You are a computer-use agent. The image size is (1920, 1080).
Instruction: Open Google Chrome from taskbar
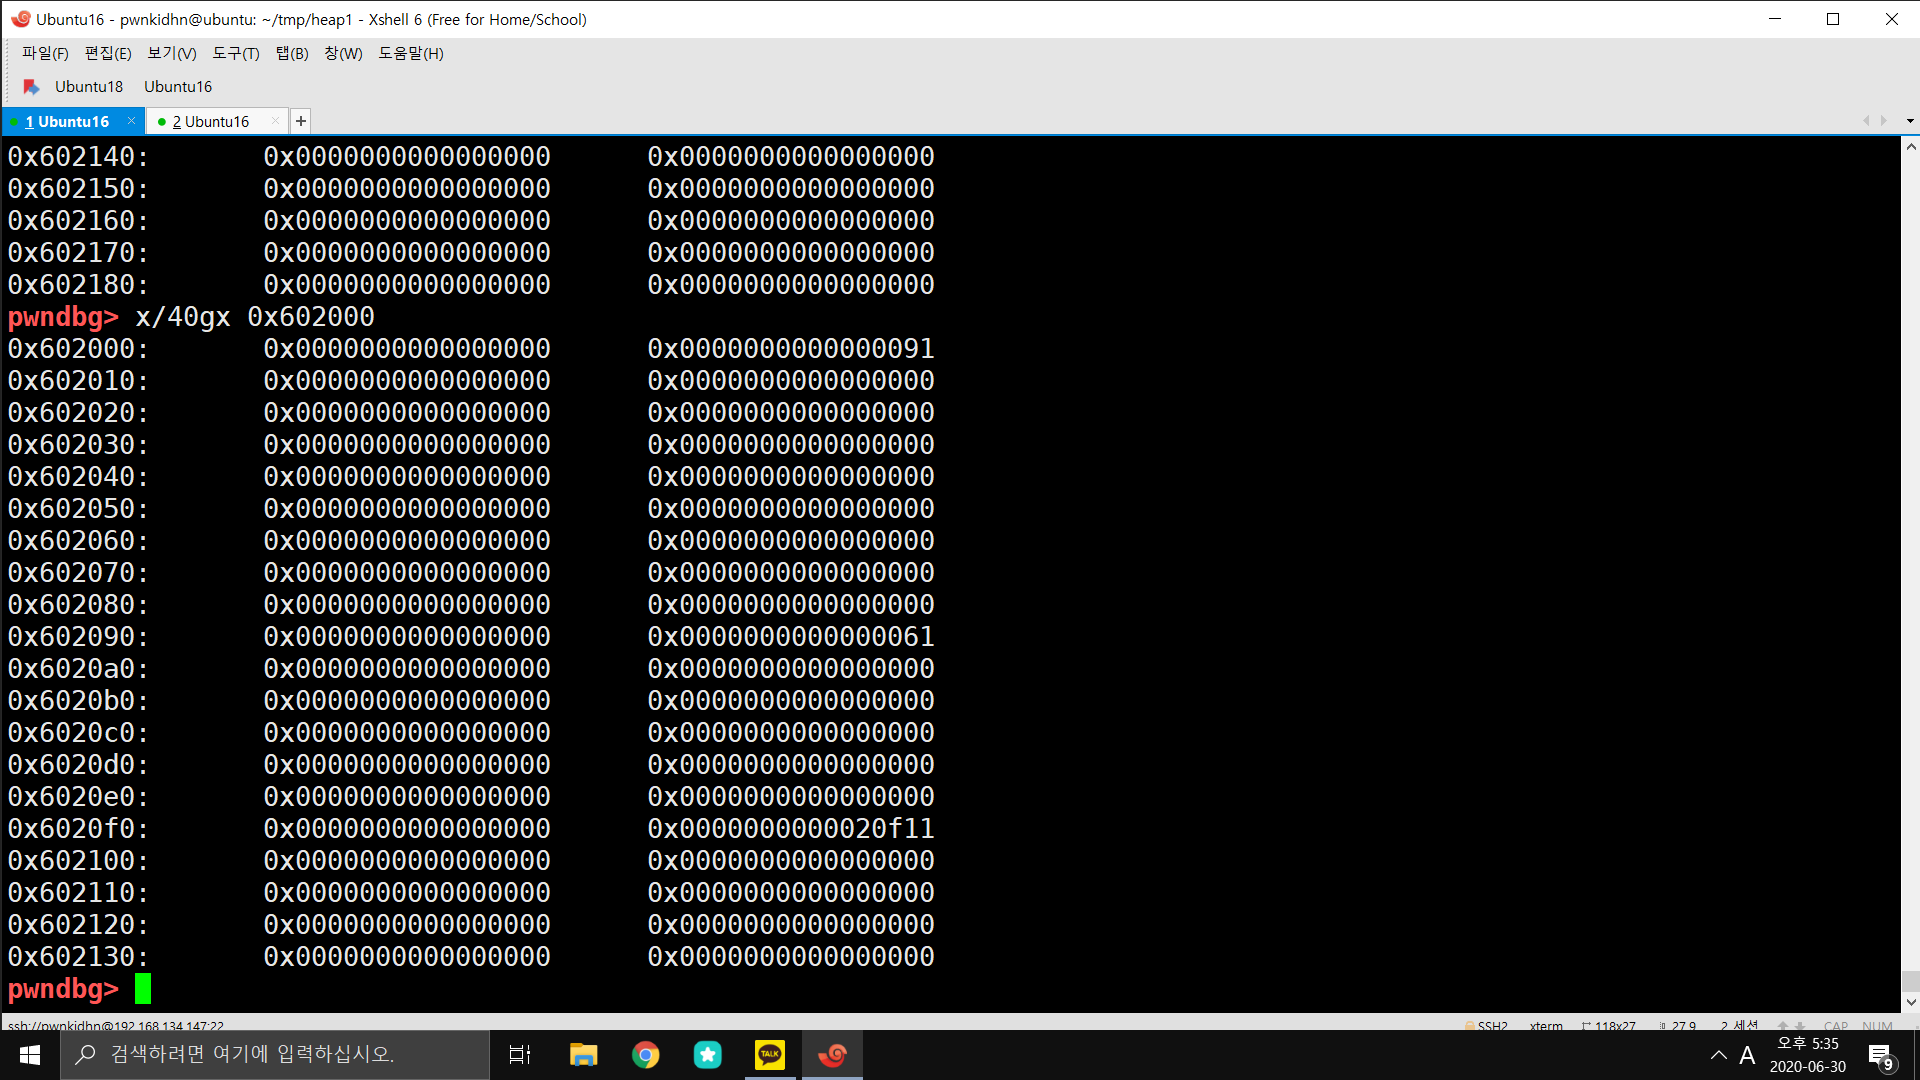tap(646, 1055)
